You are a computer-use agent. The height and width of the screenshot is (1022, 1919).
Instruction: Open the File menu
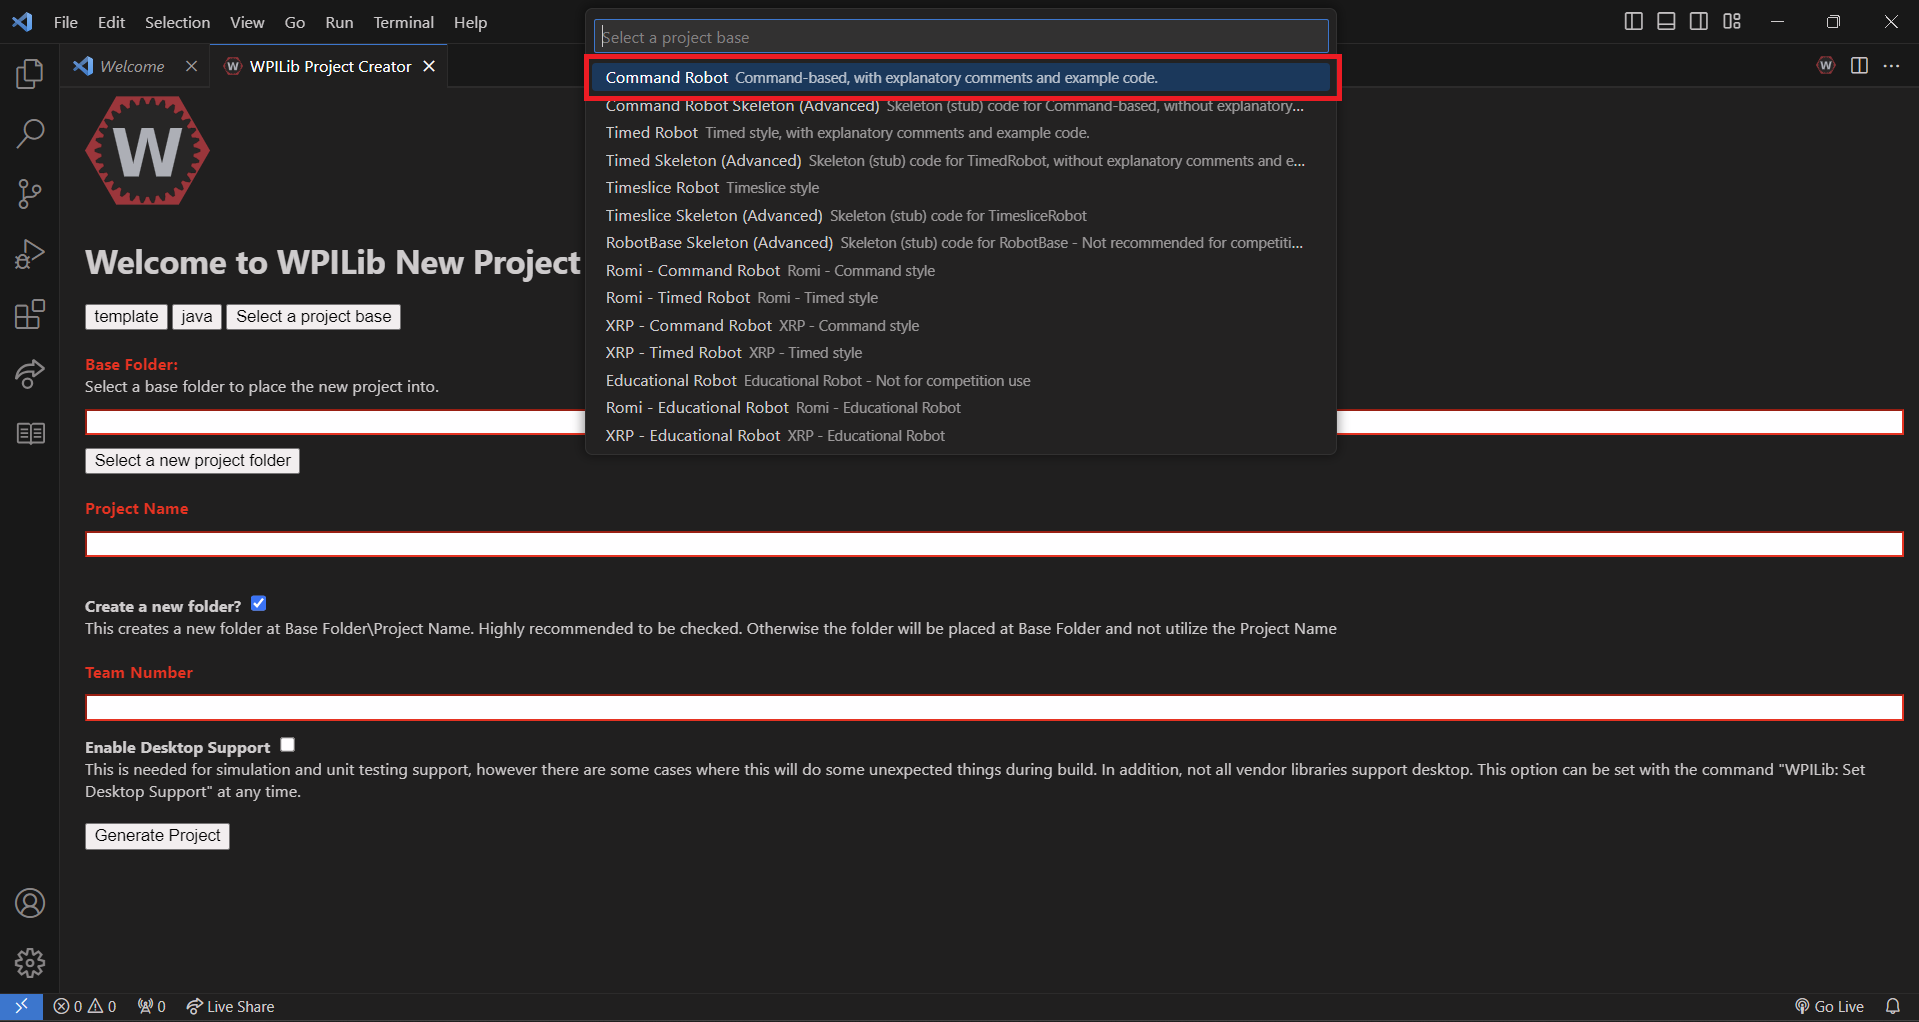(x=66, y=22)
